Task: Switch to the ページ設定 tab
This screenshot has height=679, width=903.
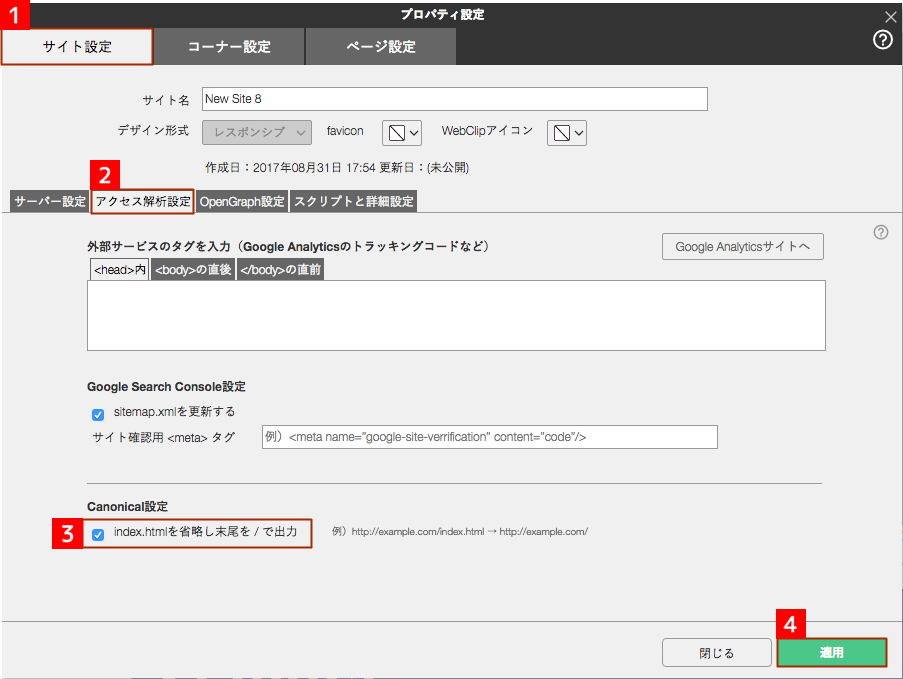Action: pos(381,47)
